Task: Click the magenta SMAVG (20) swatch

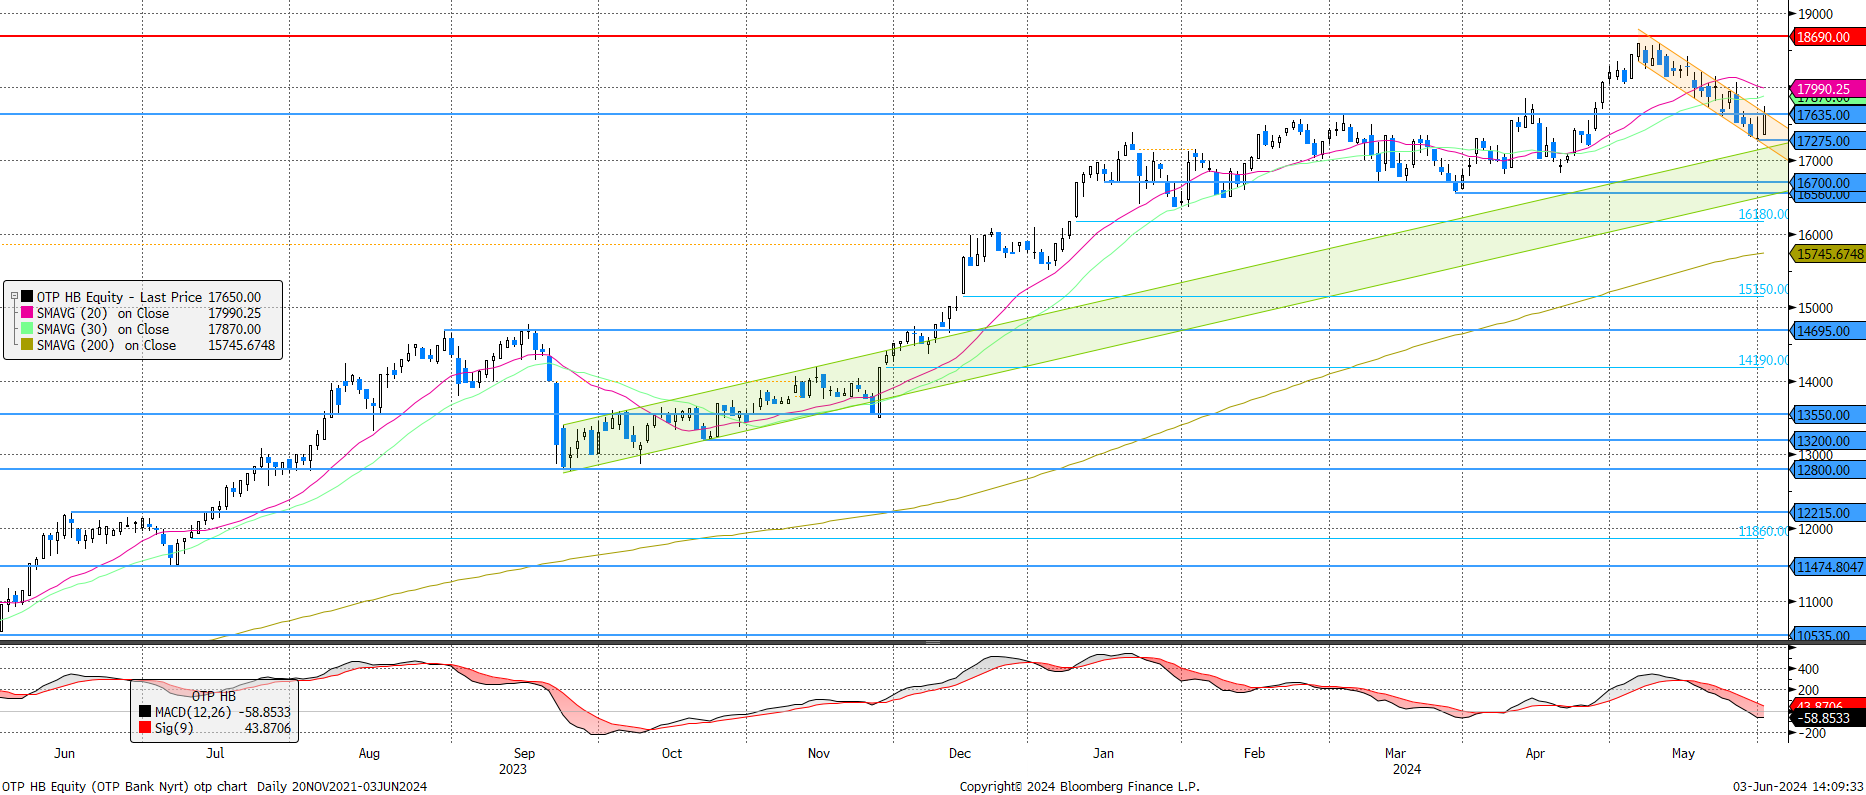Action: [27, 313]
